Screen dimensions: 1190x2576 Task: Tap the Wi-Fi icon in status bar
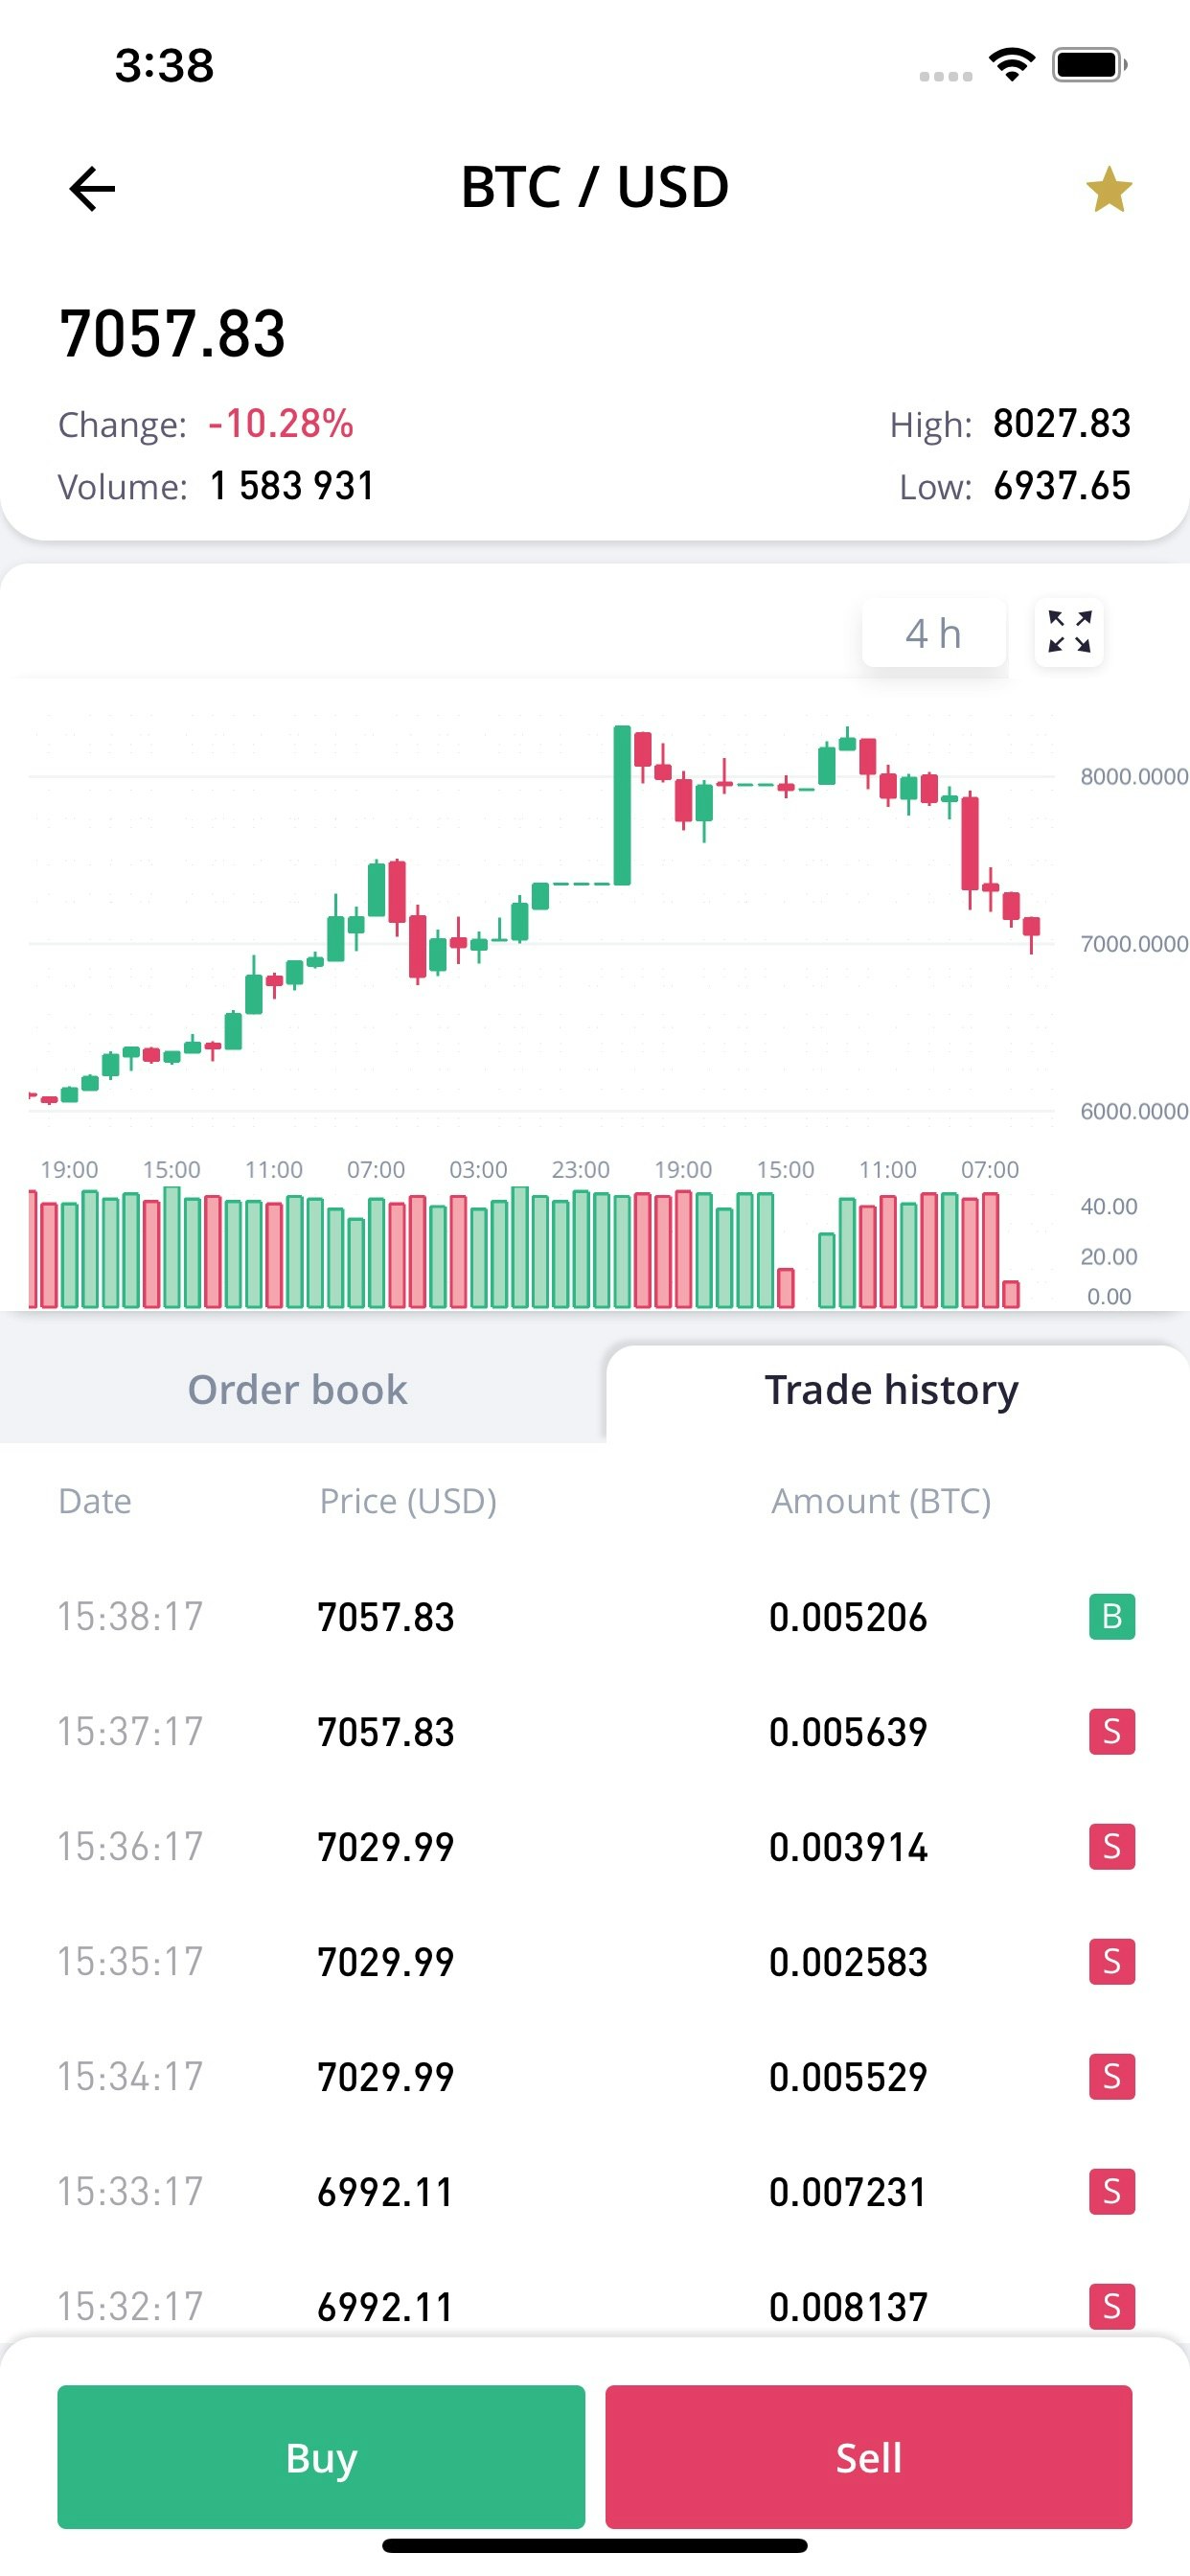tap(1011, 64)
